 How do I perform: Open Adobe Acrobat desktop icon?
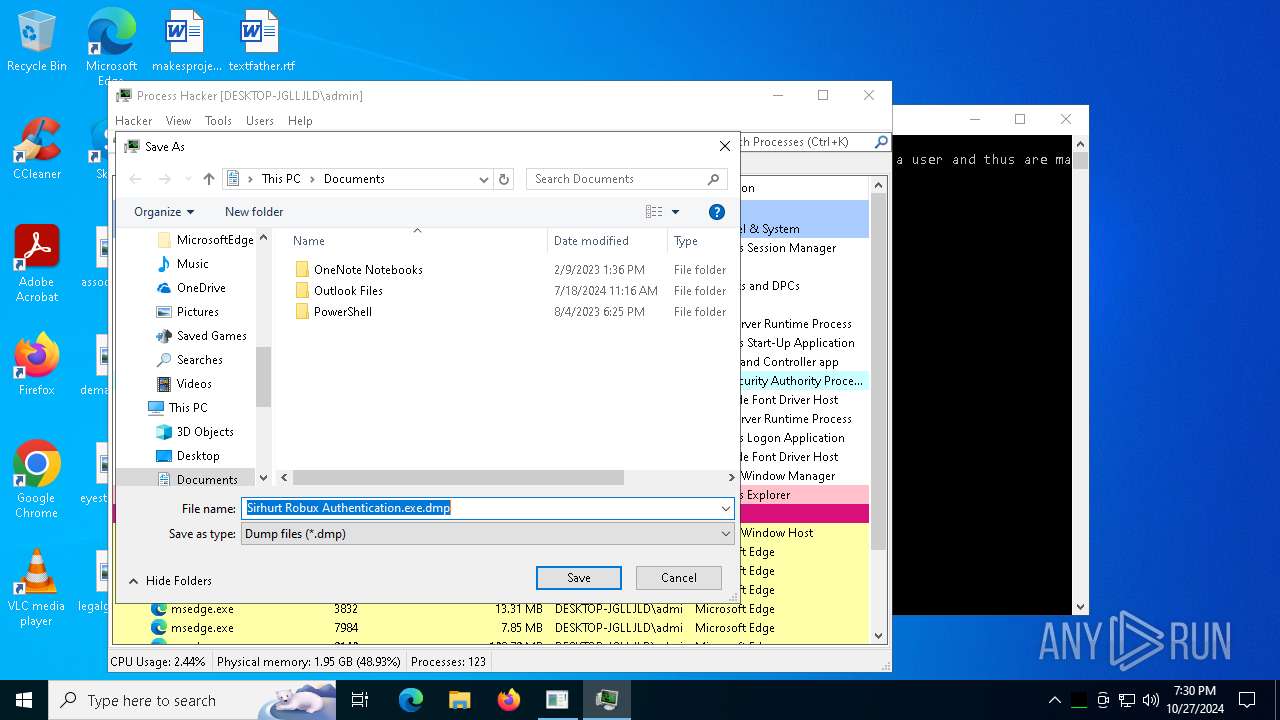pos(37,263)
